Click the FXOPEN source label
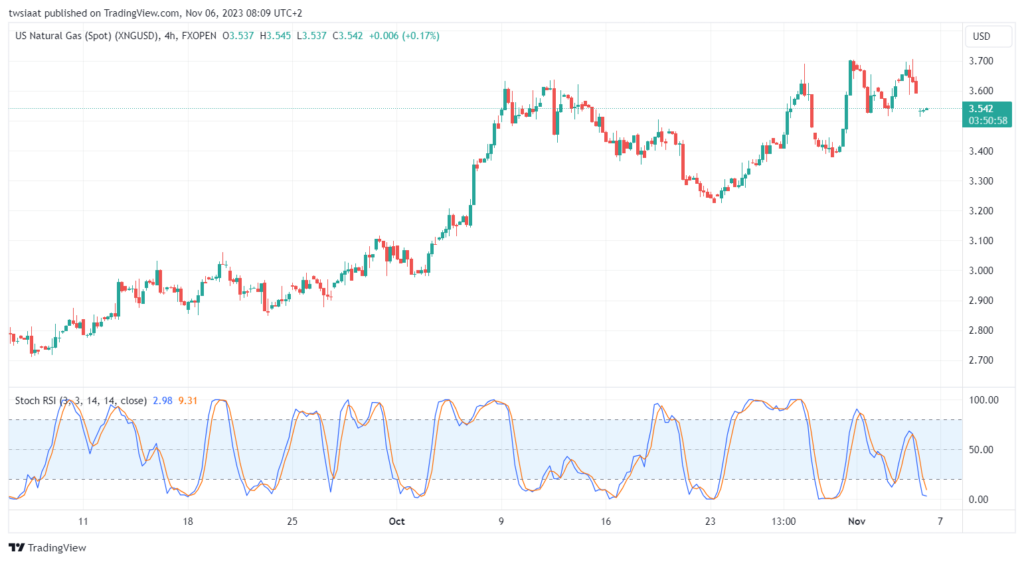The image size is (1024, 562). coord(199,36)
